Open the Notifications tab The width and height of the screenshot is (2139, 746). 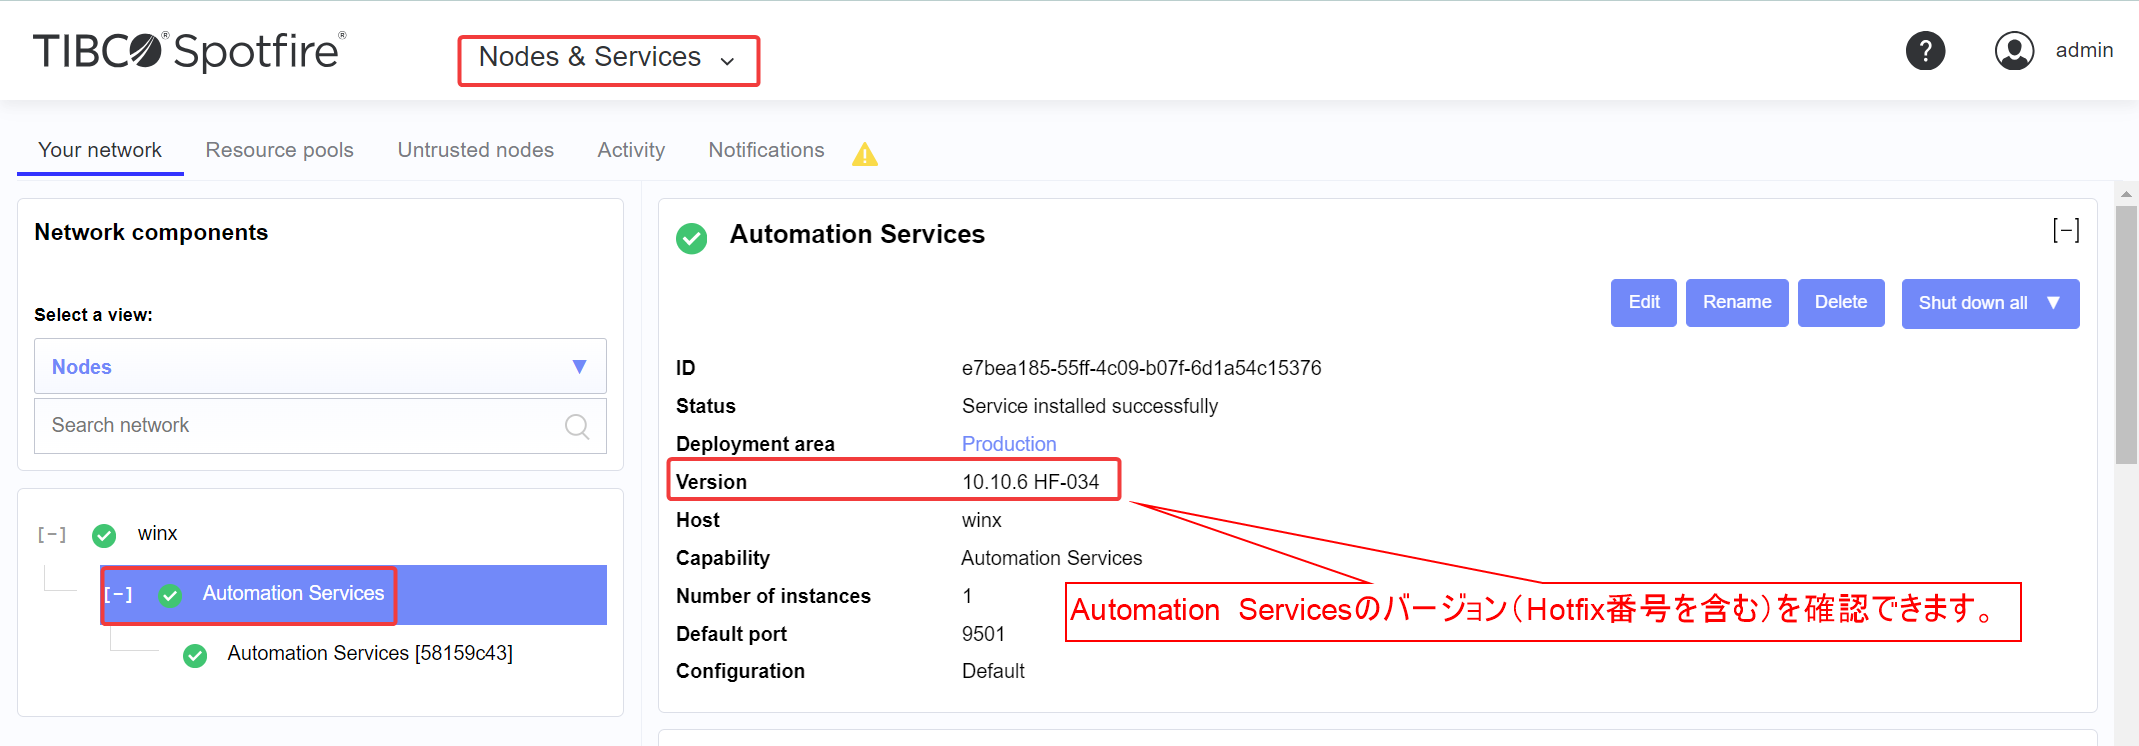[767, 150]
